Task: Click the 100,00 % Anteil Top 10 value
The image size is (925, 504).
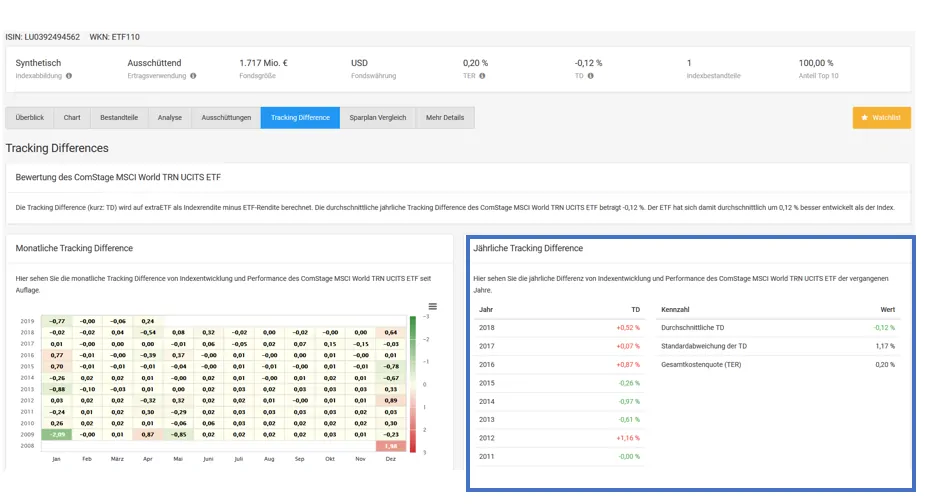Action: [816, 63]
